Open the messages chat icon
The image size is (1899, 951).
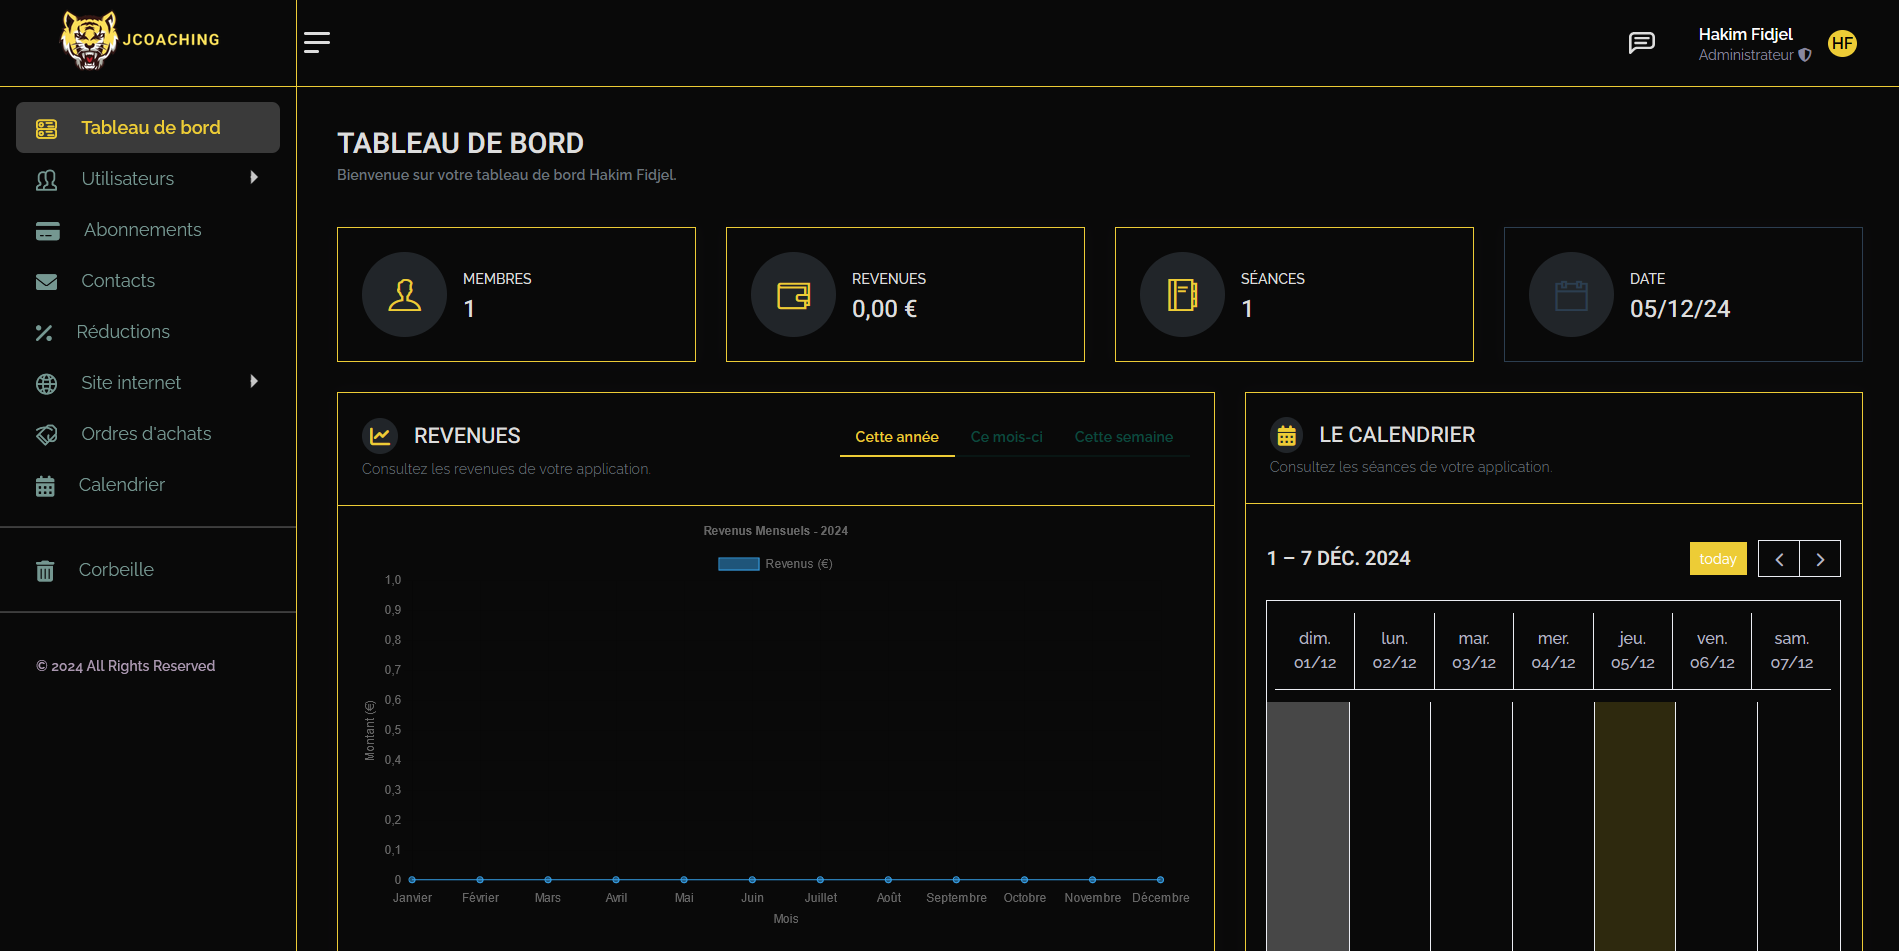click(x=1641, y=43)
